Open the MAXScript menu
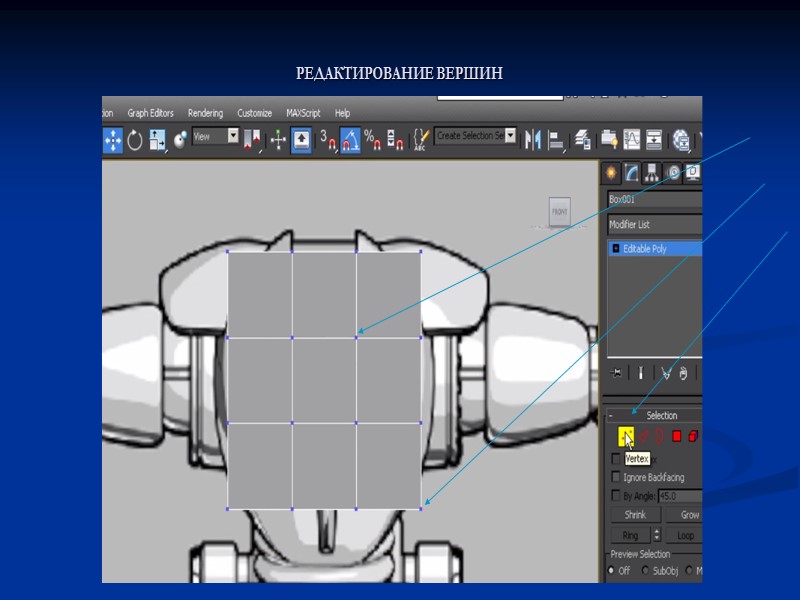Viewport: 800px width, 600px height. coord(303,114)
